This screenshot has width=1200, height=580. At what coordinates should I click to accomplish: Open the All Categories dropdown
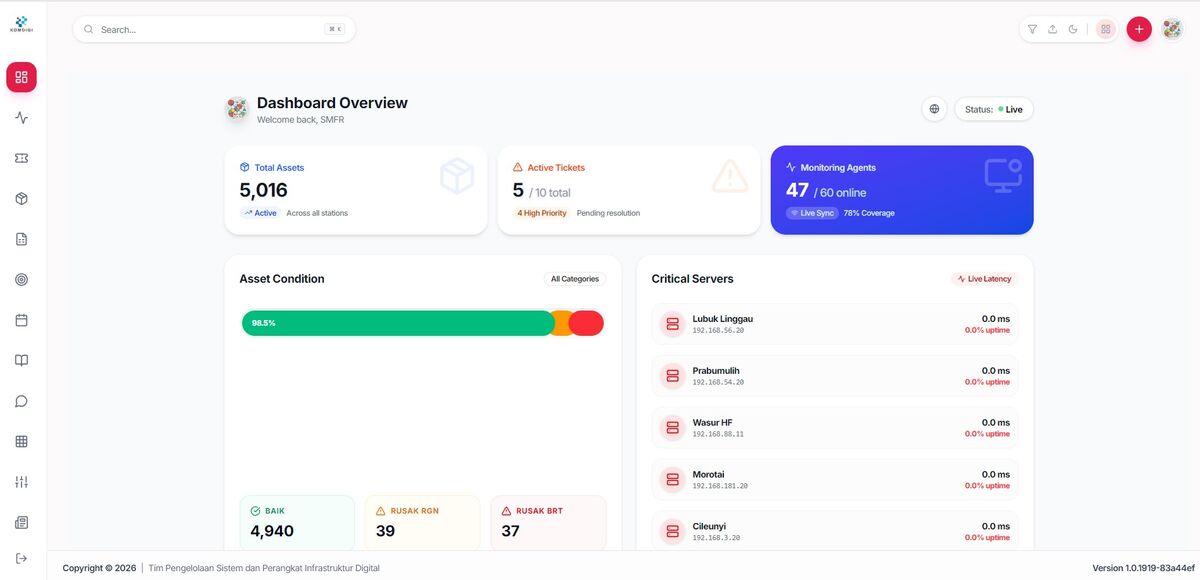point(575,279)
